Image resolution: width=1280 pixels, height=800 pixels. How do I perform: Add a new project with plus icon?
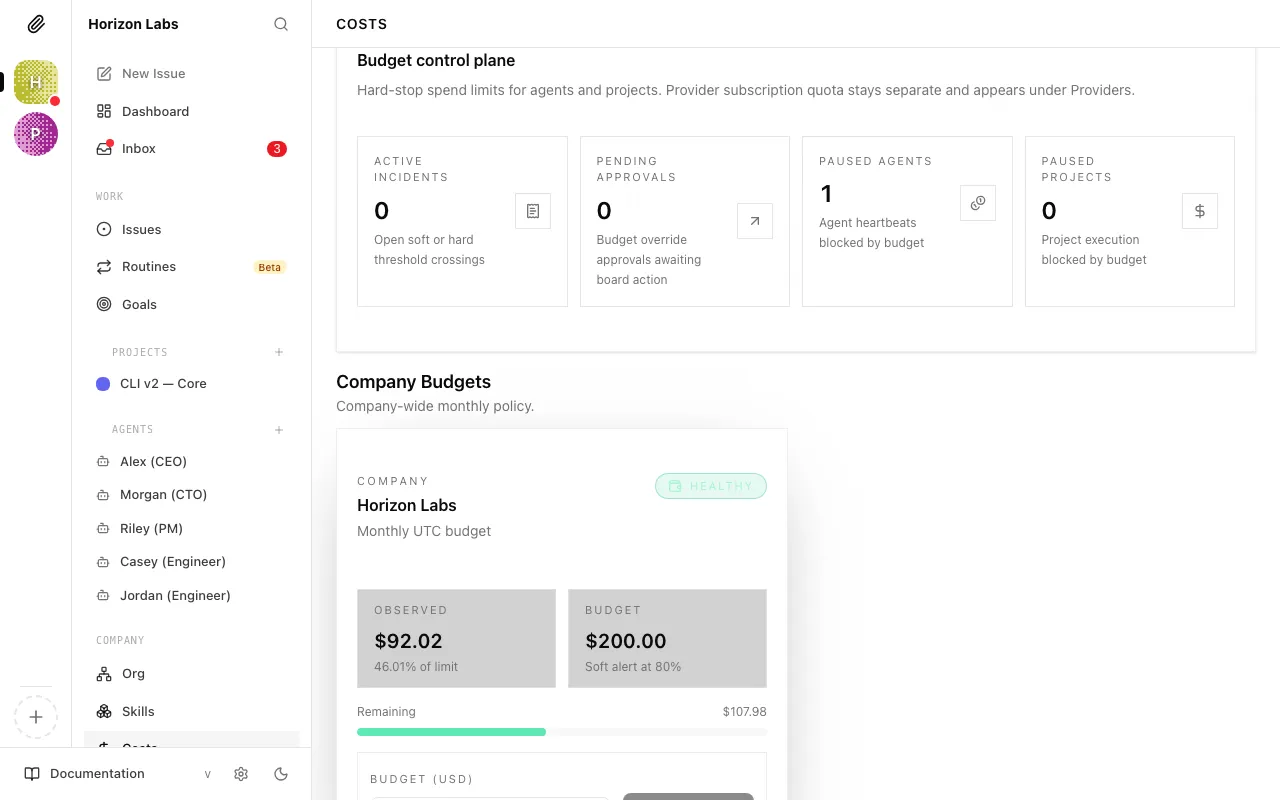[x=279, y=352]
